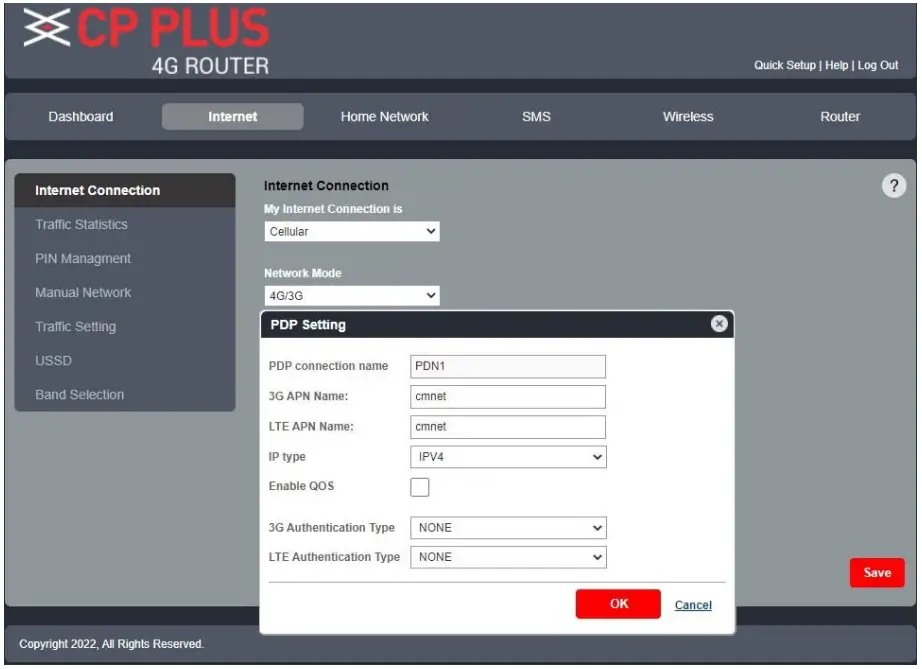
Task: Click the Log Out link
Action: pos(877,65)
